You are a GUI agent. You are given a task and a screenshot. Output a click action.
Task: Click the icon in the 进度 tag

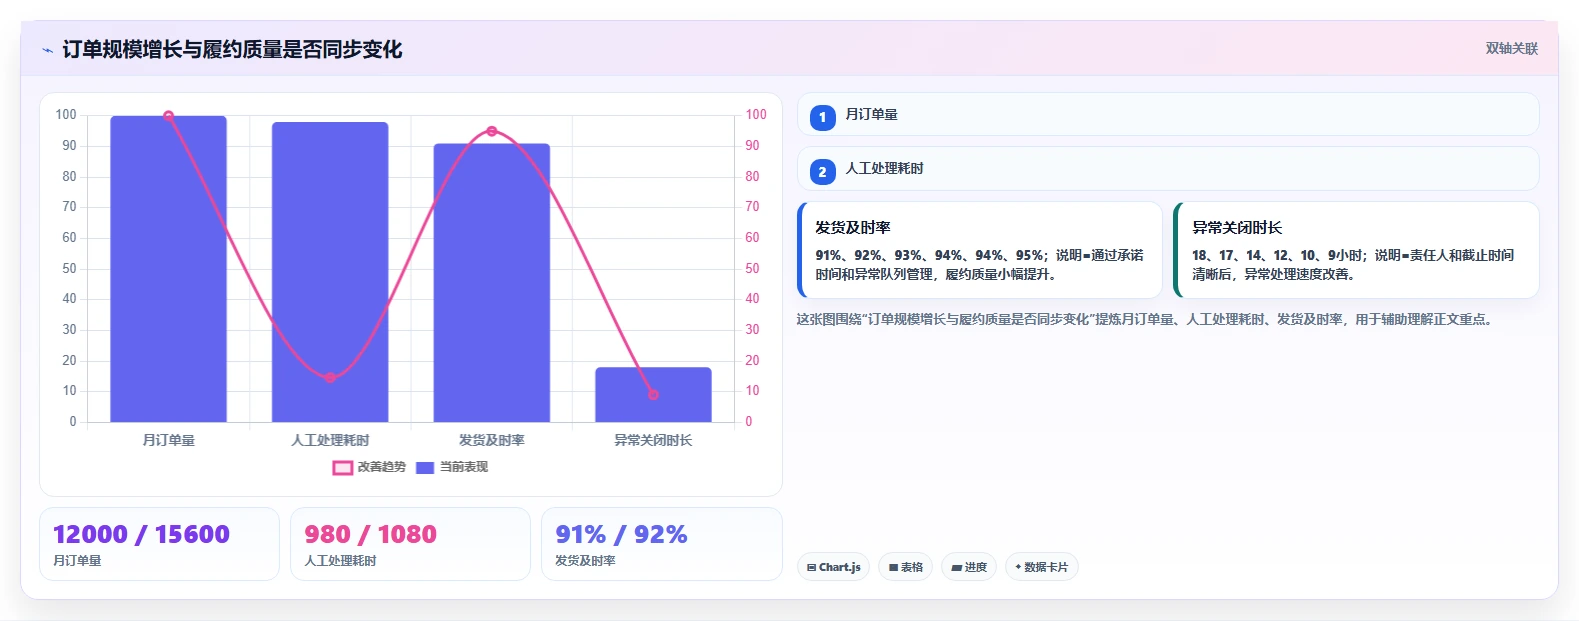pos(956,567)
